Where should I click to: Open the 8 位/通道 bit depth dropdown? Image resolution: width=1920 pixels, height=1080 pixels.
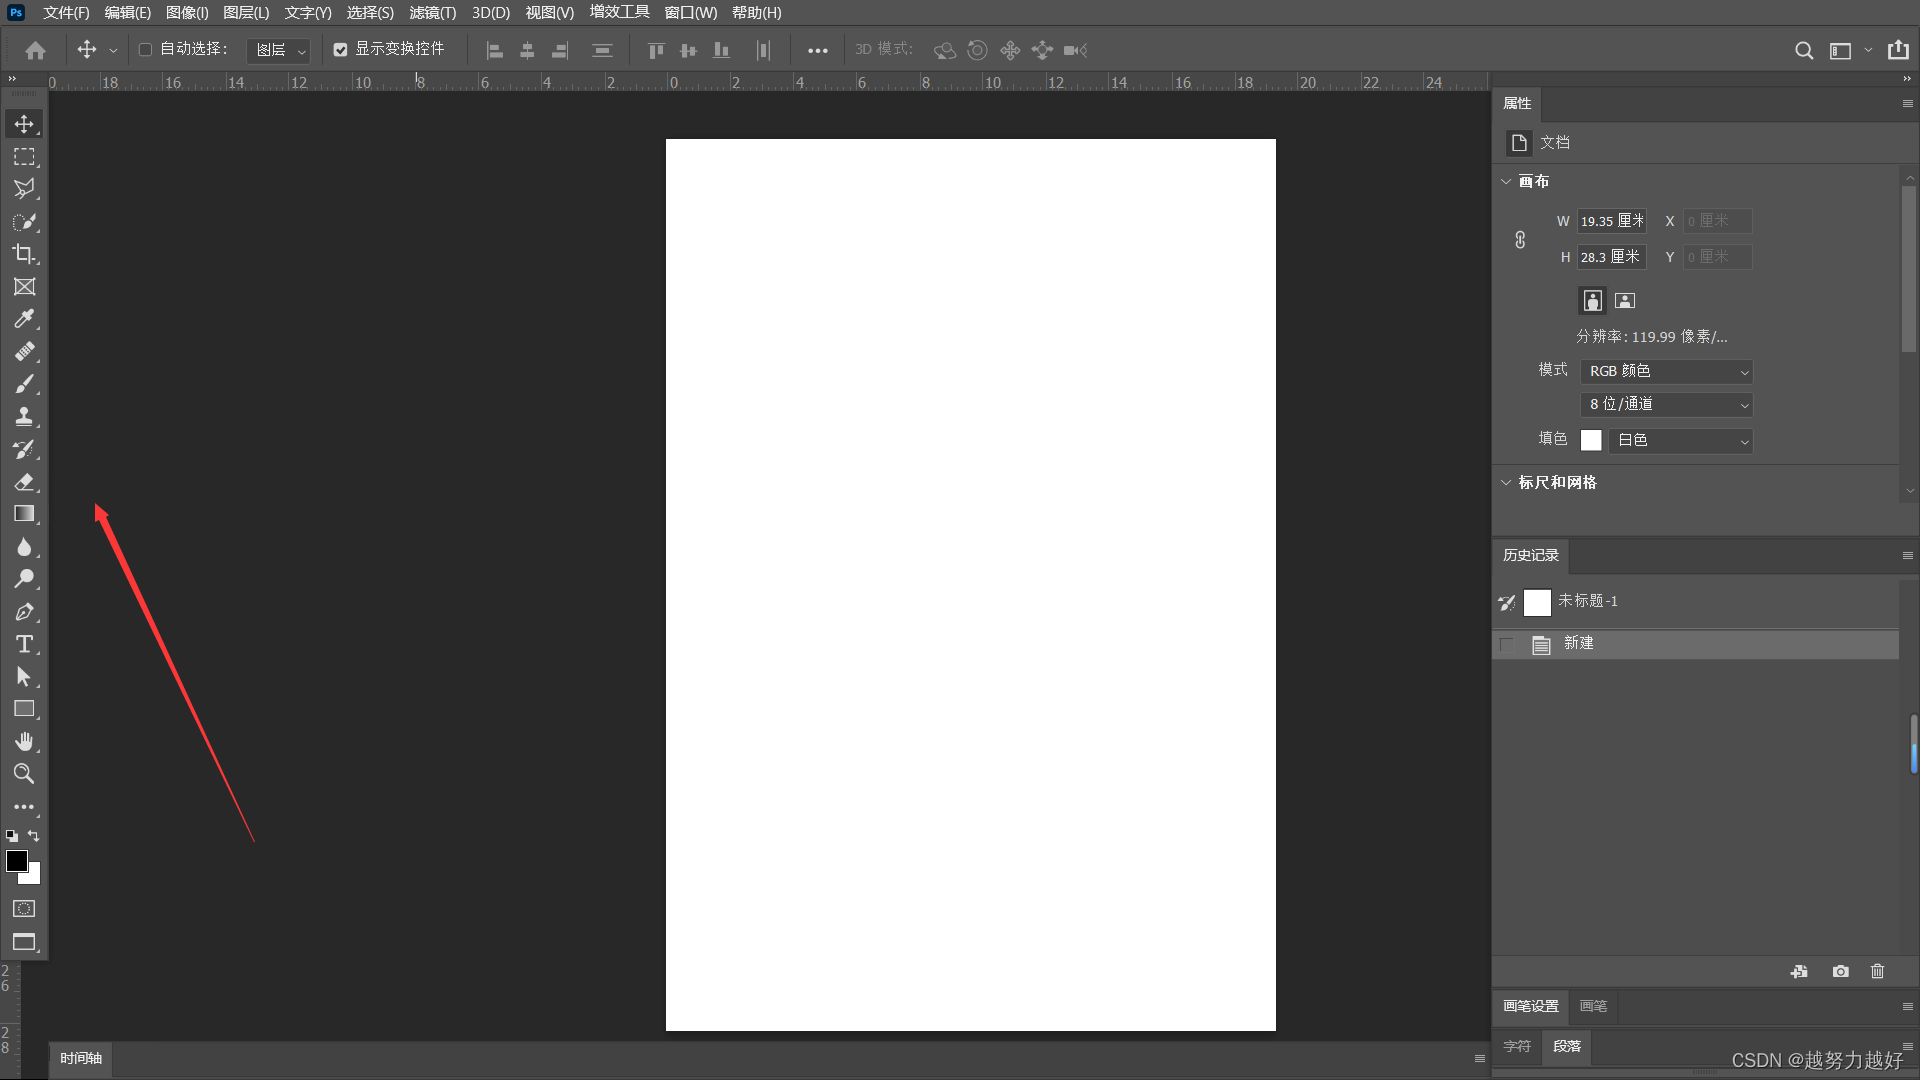tap(1666, 404)
